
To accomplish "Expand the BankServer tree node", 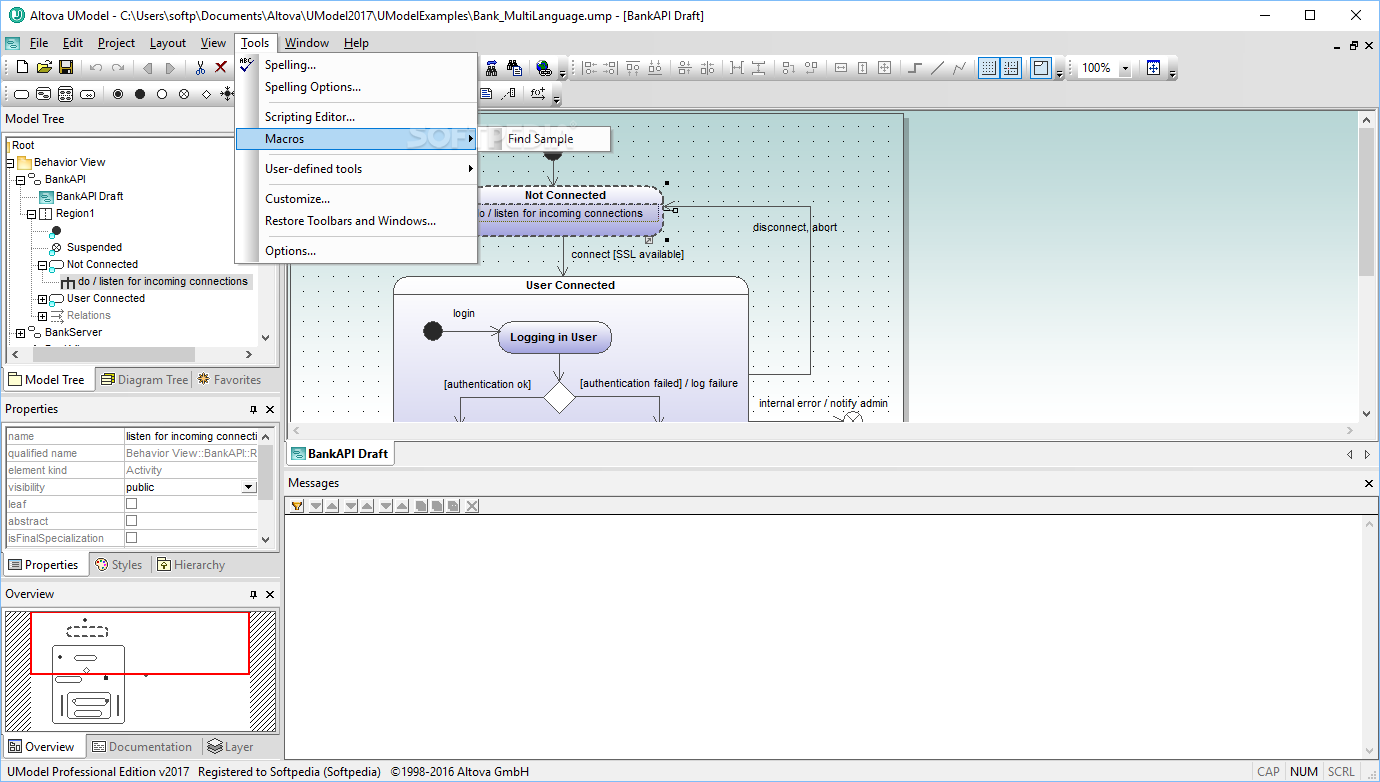I will pos(20,332).
